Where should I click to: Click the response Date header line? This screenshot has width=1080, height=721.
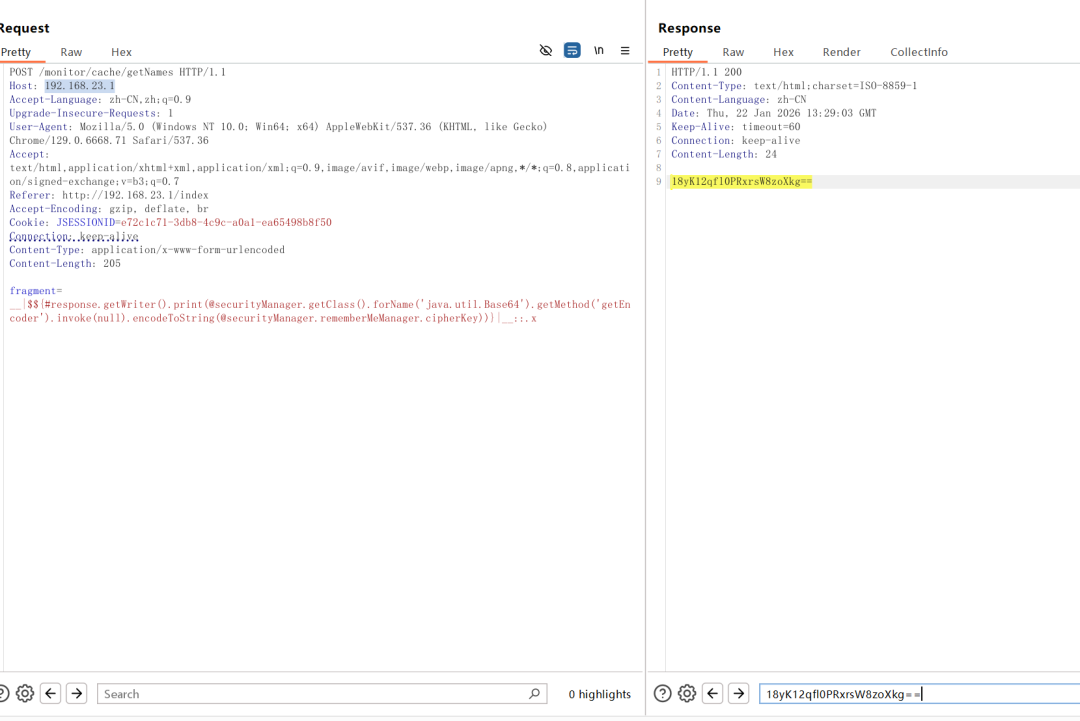tap(773, 114)
